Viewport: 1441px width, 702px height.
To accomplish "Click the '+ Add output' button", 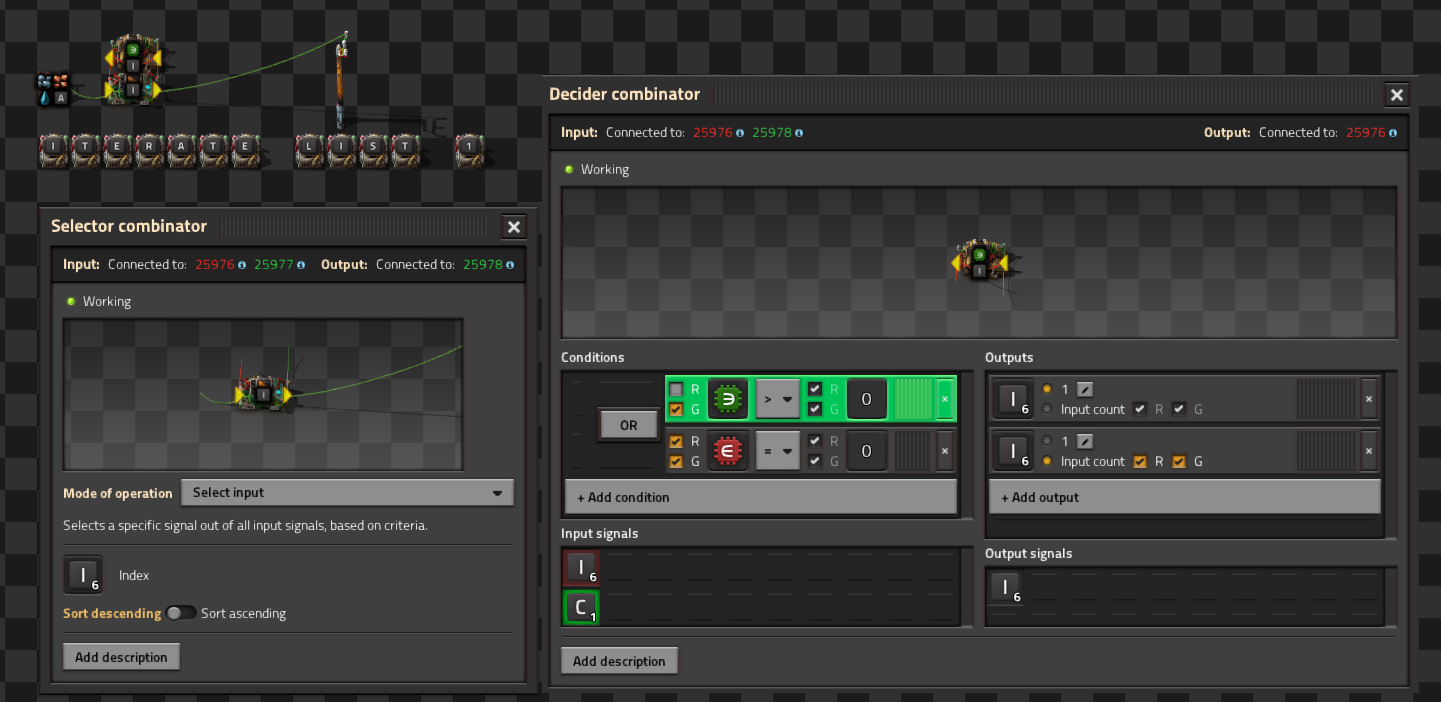I will point(1184,497).
